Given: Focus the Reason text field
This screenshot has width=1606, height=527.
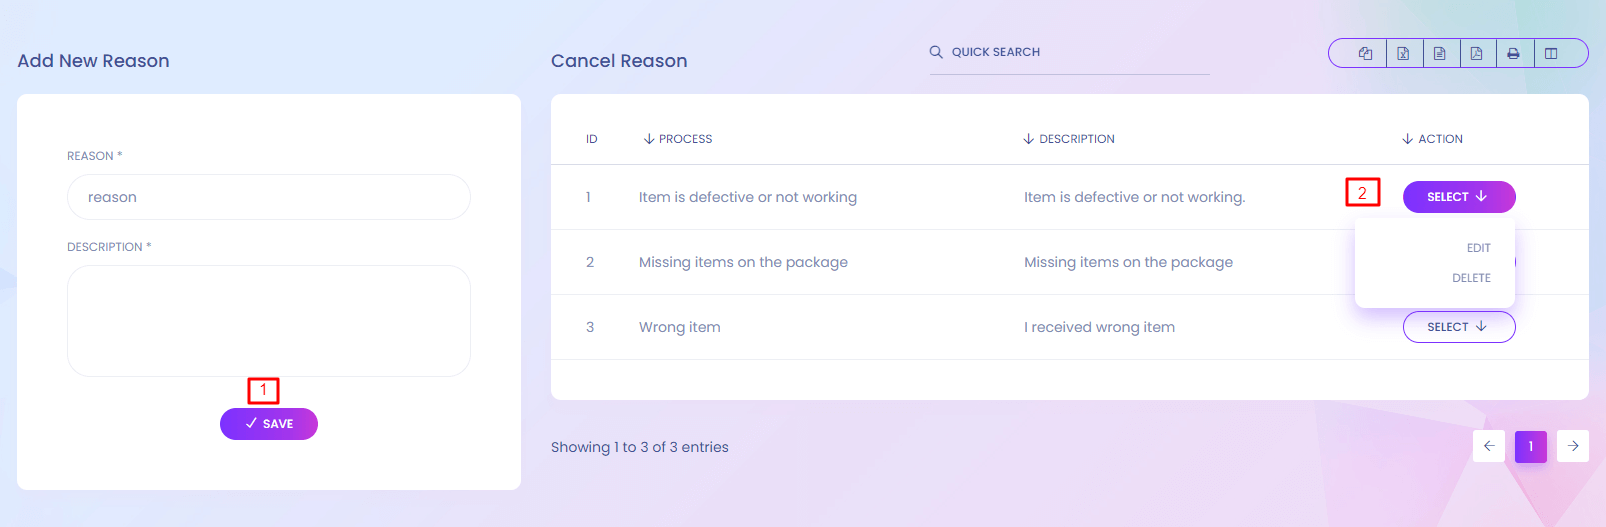Looking at the screenshot, I should click(269, 197).
